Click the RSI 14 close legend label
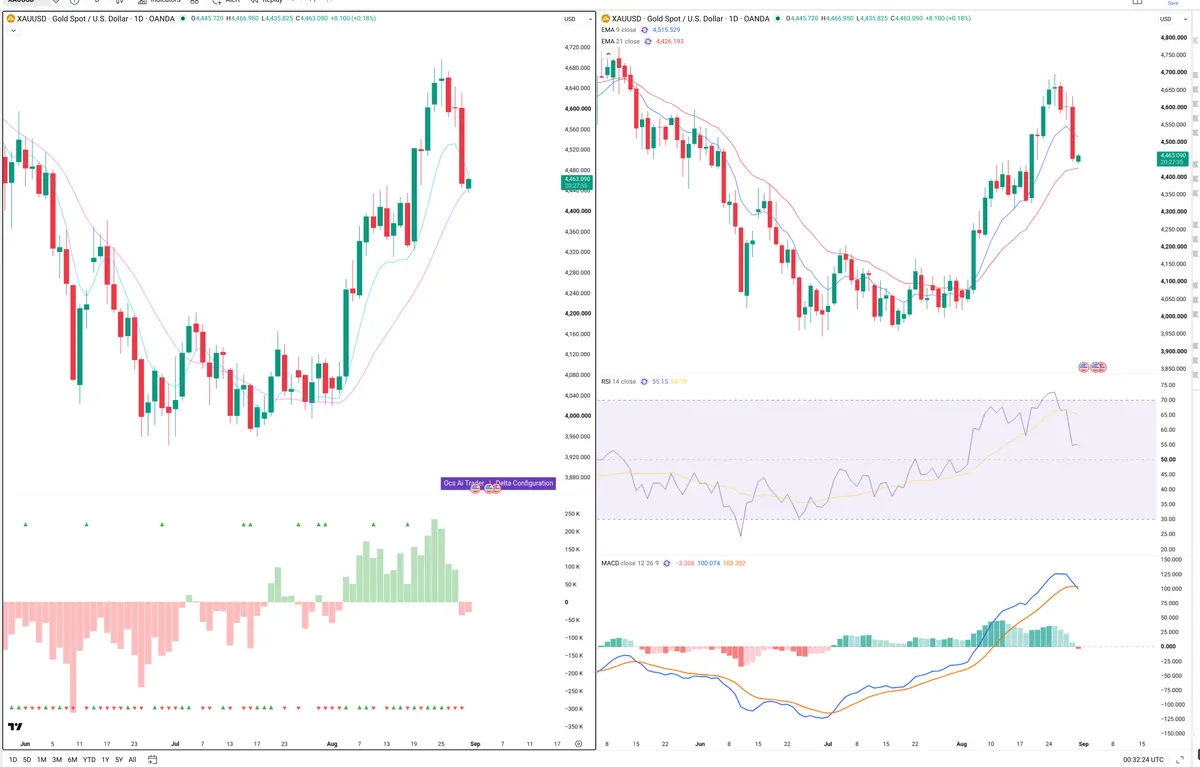Viewport: 1200px width, 767px height. [618, 381]
